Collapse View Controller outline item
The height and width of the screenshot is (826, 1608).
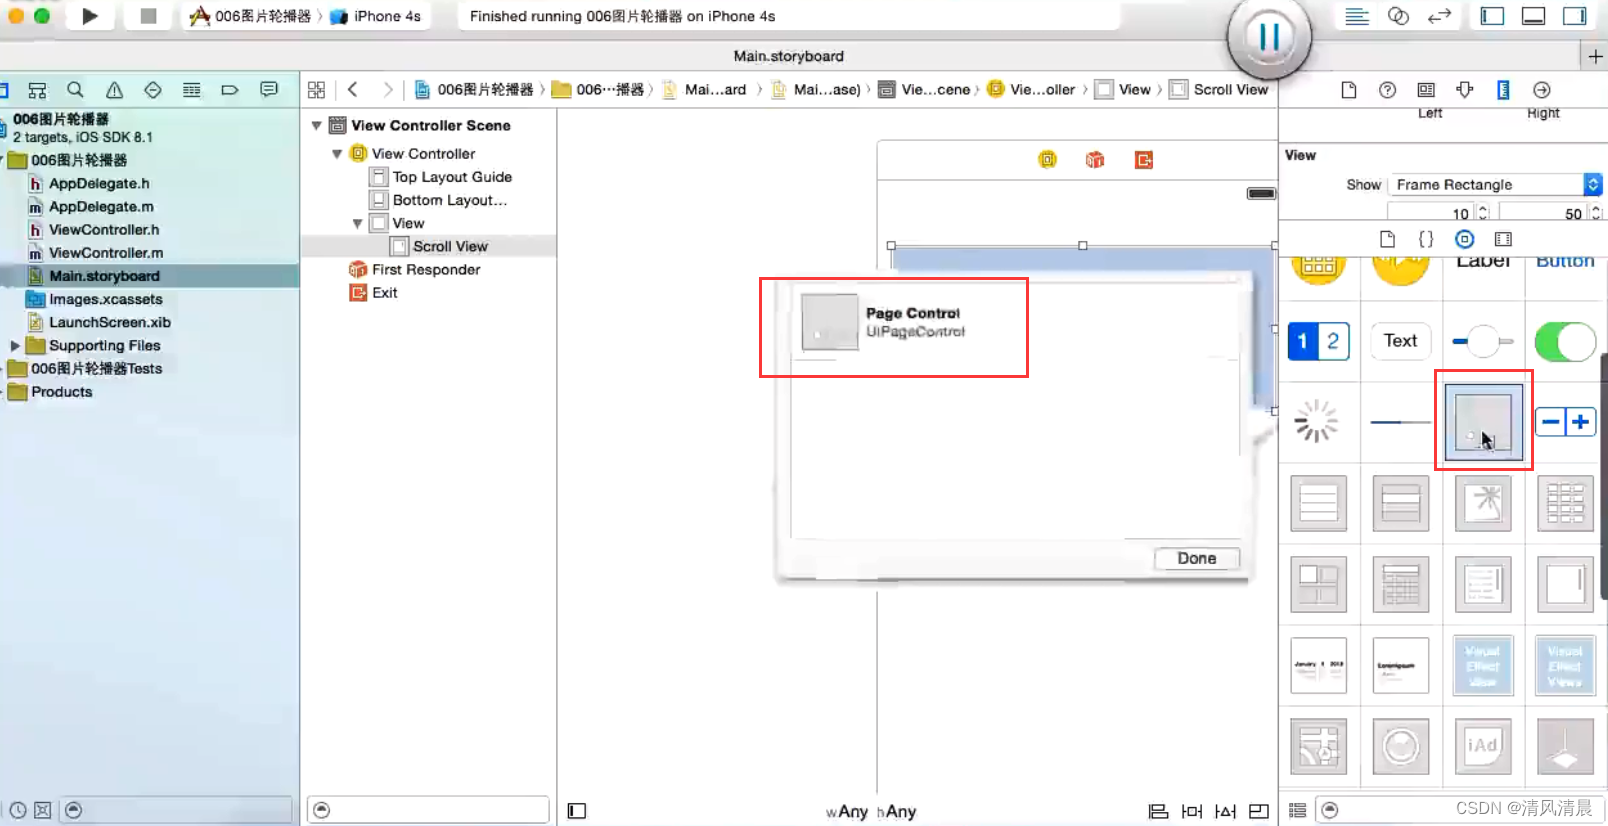coord(337,154)
